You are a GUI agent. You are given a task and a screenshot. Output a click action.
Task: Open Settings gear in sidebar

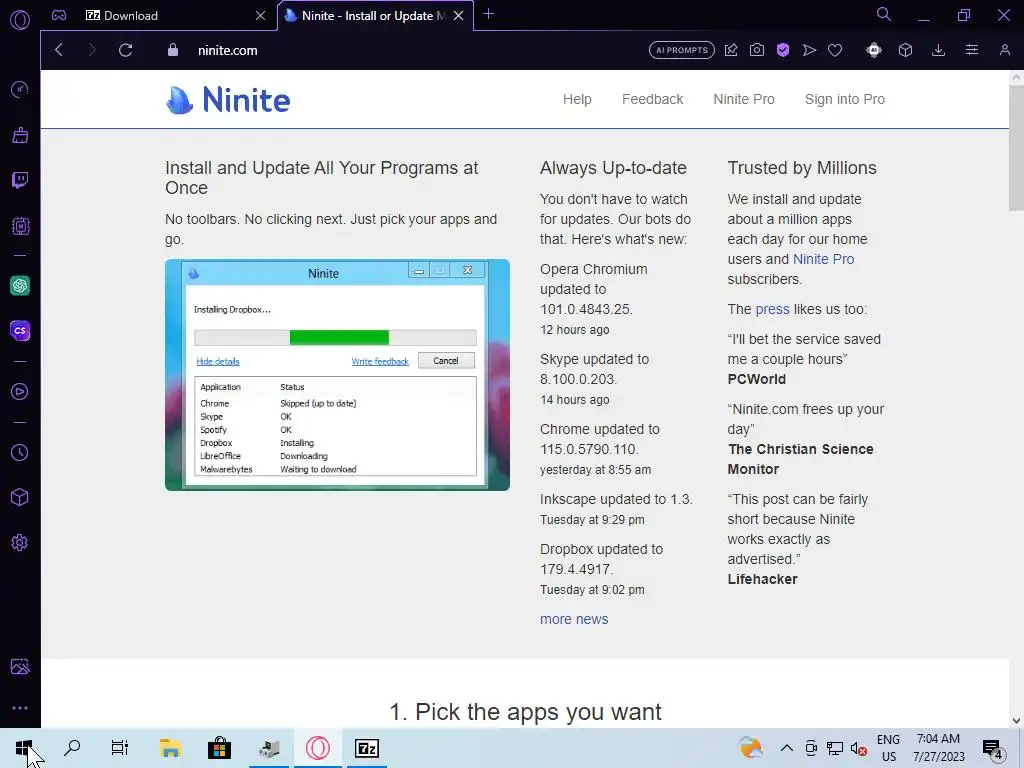click(x=20, y=543)
